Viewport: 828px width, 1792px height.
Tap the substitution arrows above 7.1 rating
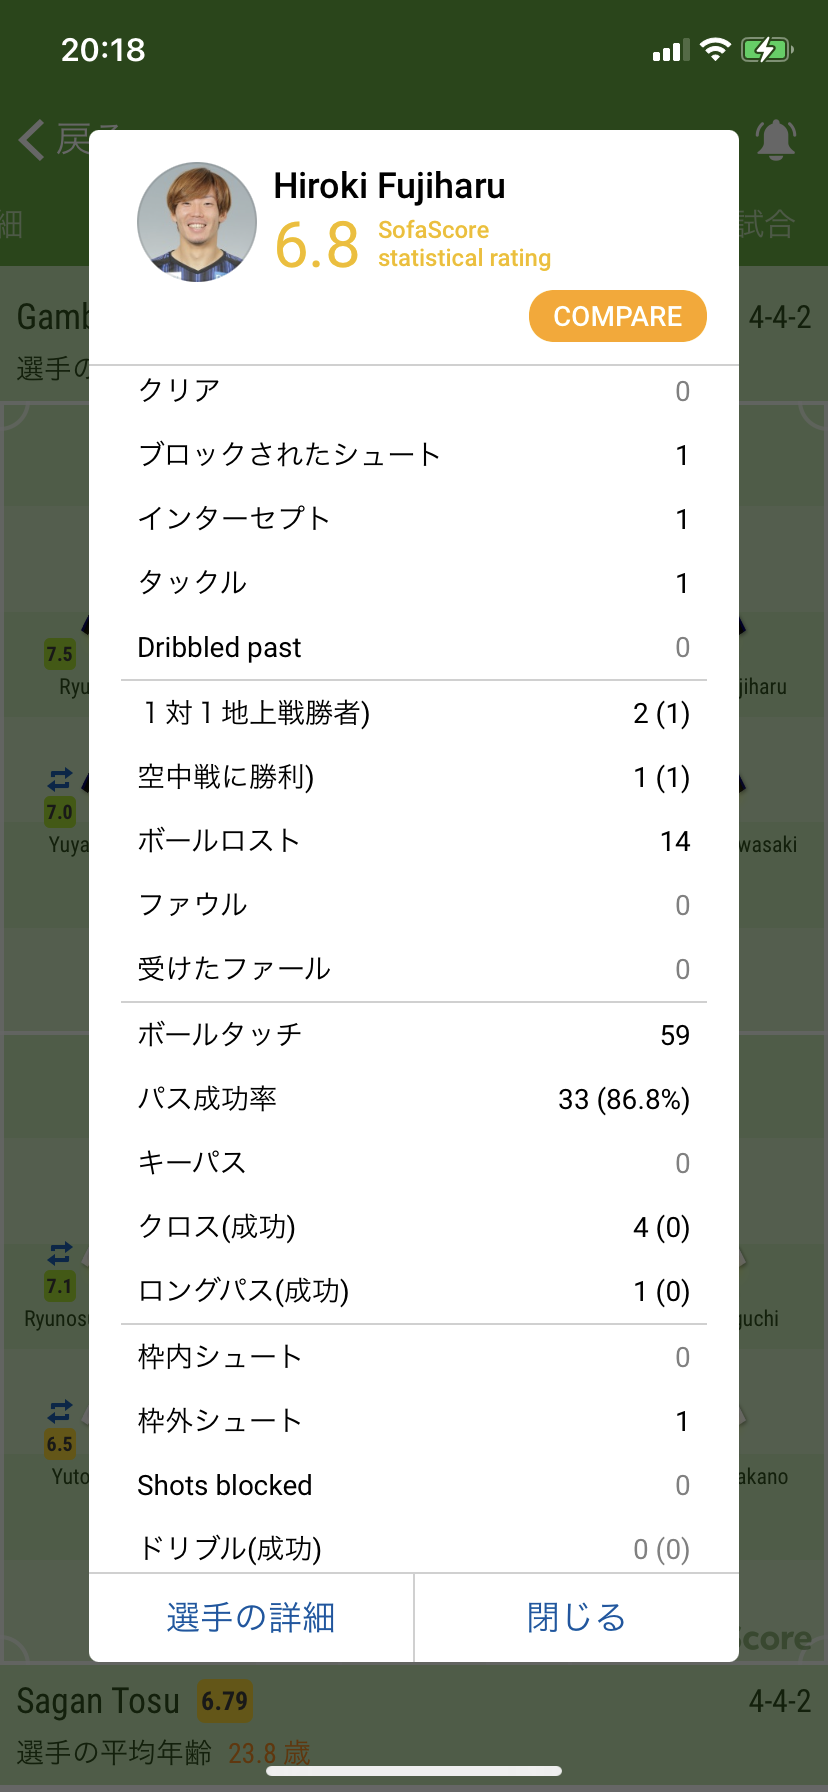(x=60, y=1252)
